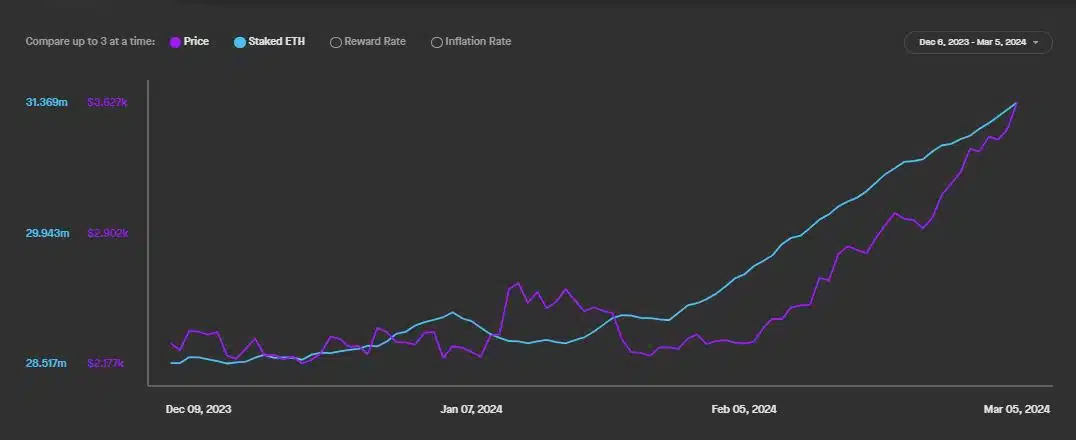Click the 28.517m bottom axis label
Image resolution: width=1076 pixels, height=440 pixels.
tap(47, 363)
